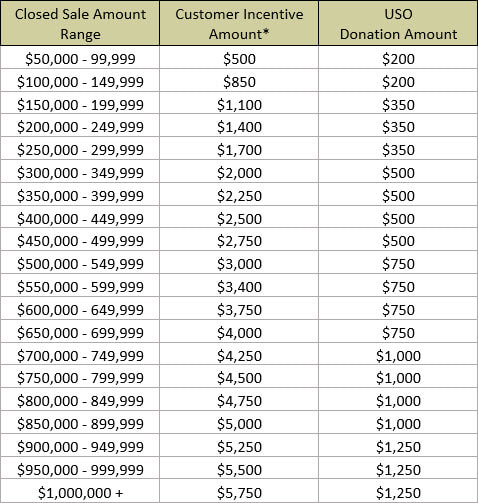Select the Customer Incentive Amount header

[239, 23]
